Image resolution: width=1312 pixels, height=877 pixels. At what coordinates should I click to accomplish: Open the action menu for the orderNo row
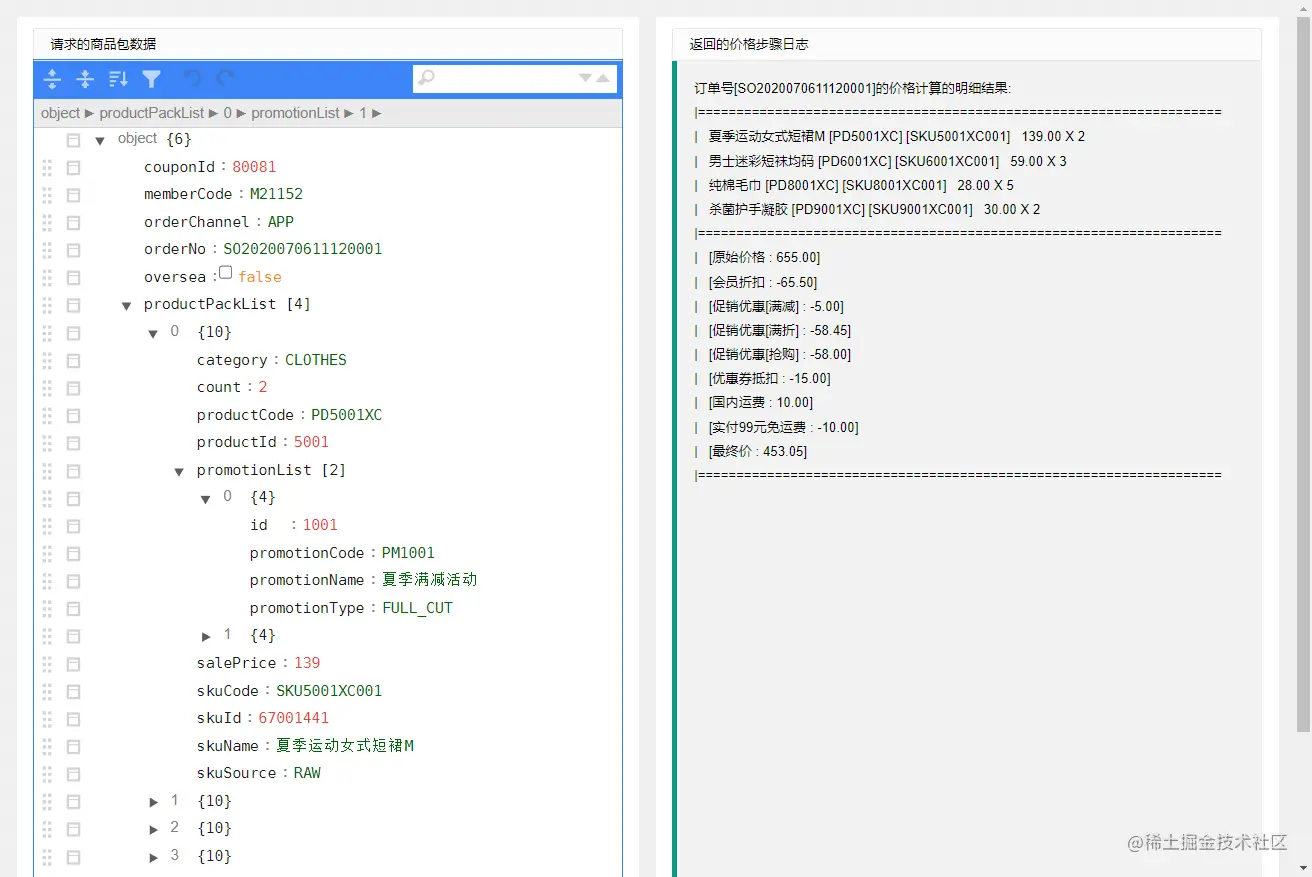click(x=73, y=249)
